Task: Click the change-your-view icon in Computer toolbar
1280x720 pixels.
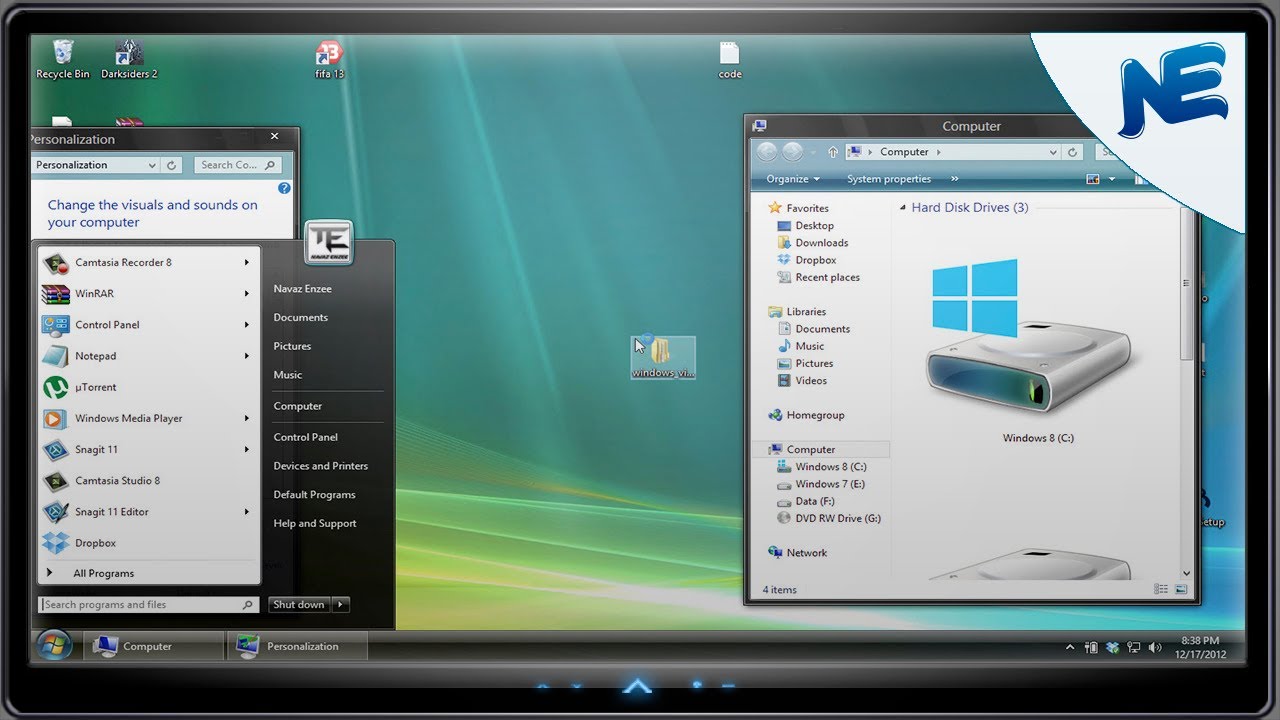Action: [1093, 179]
